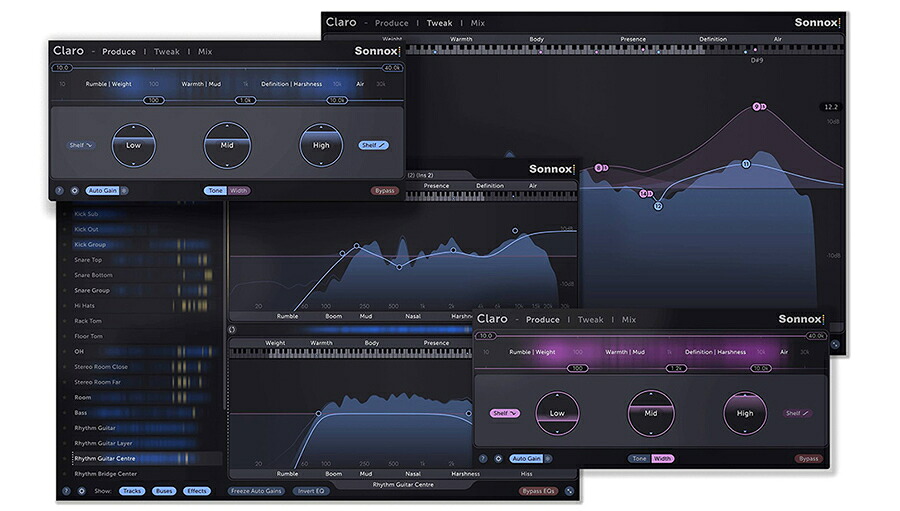
Task: Open Produce tab in the Tweak window
Action: point(391,23)
